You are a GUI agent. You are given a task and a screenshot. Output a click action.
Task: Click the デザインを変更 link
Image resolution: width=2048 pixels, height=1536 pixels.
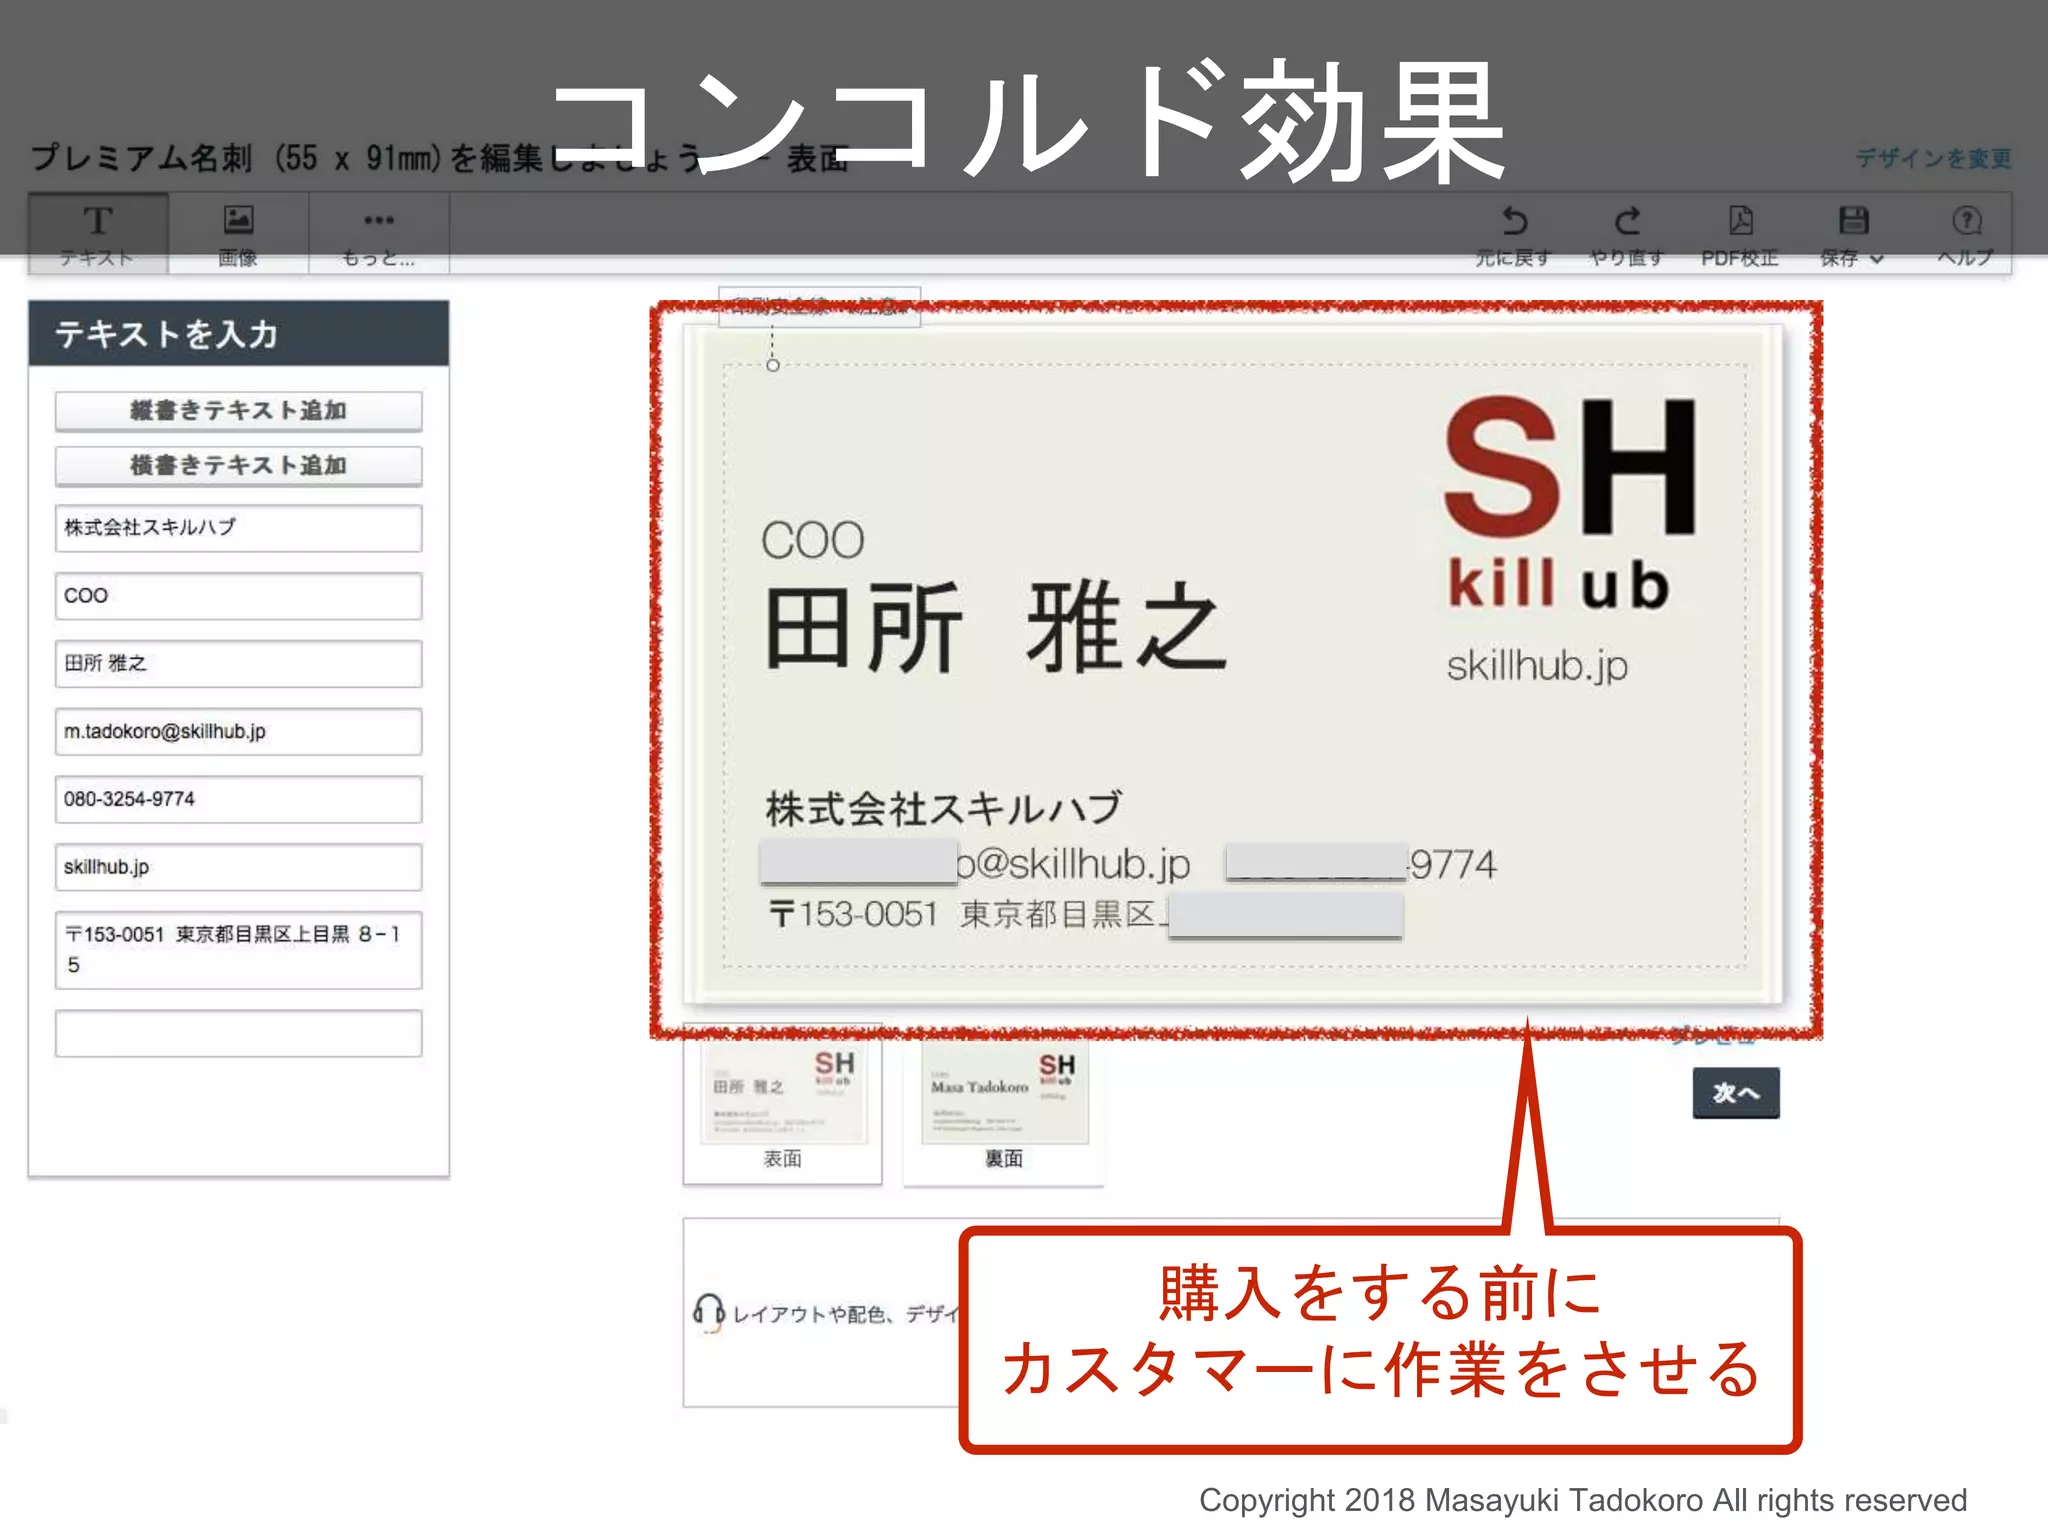pyautogui.click(x=1933, y=158)
